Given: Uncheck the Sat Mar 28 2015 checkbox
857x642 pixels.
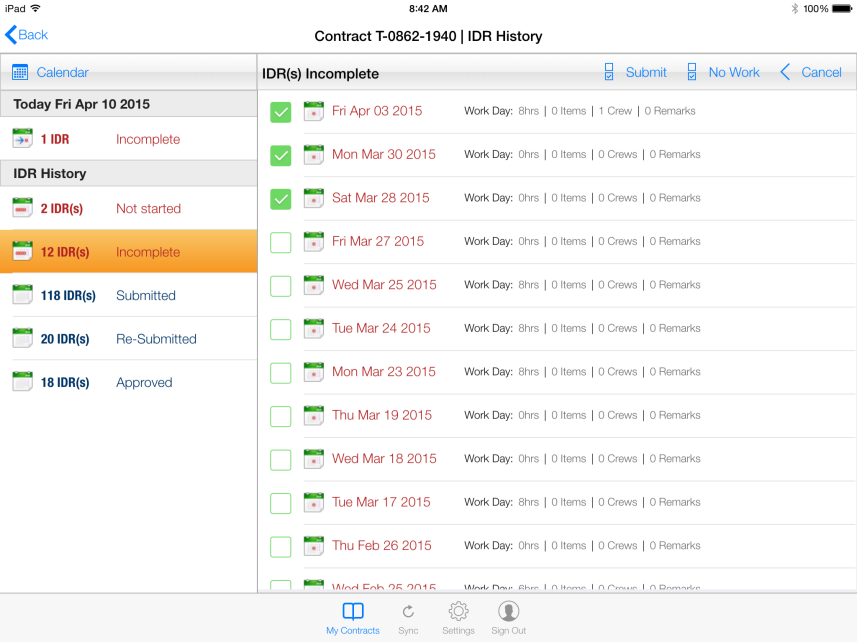Looking at the screenshot, I should click(281, 199).
